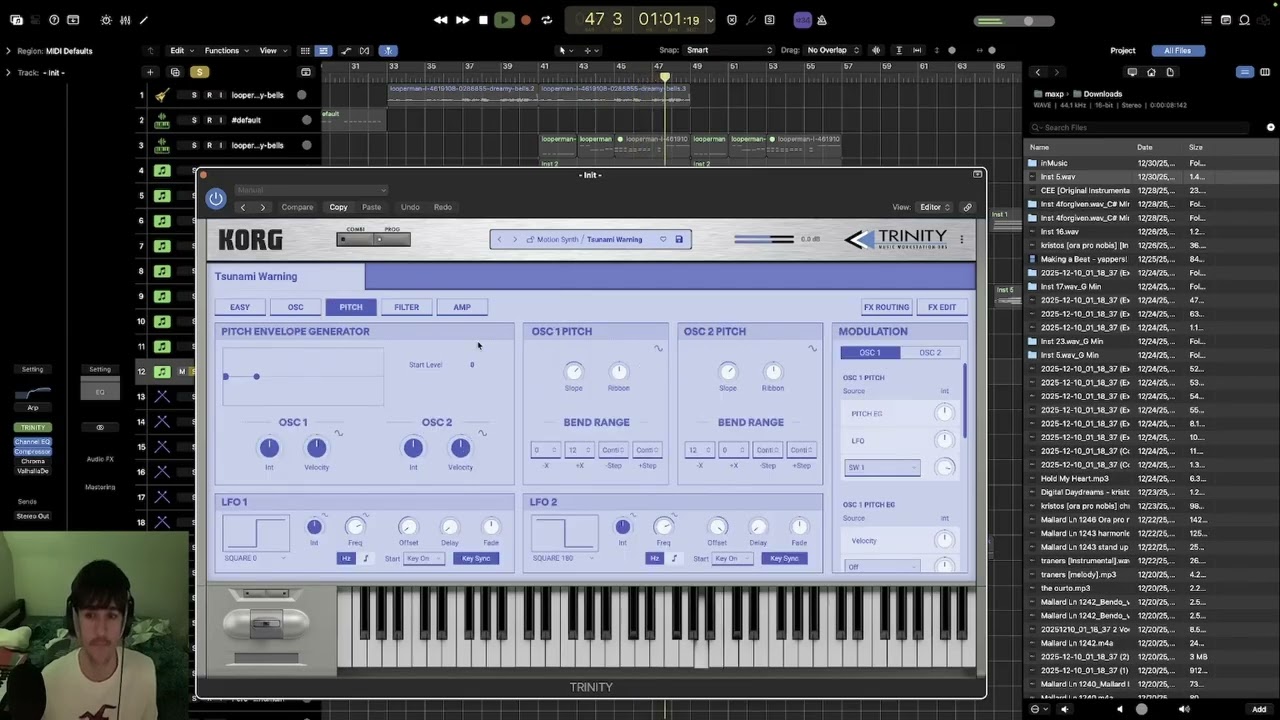Viewport: 1280px width, 720px height.
Task: Click the Duplicate Track icon
Action: coord(175,72)
